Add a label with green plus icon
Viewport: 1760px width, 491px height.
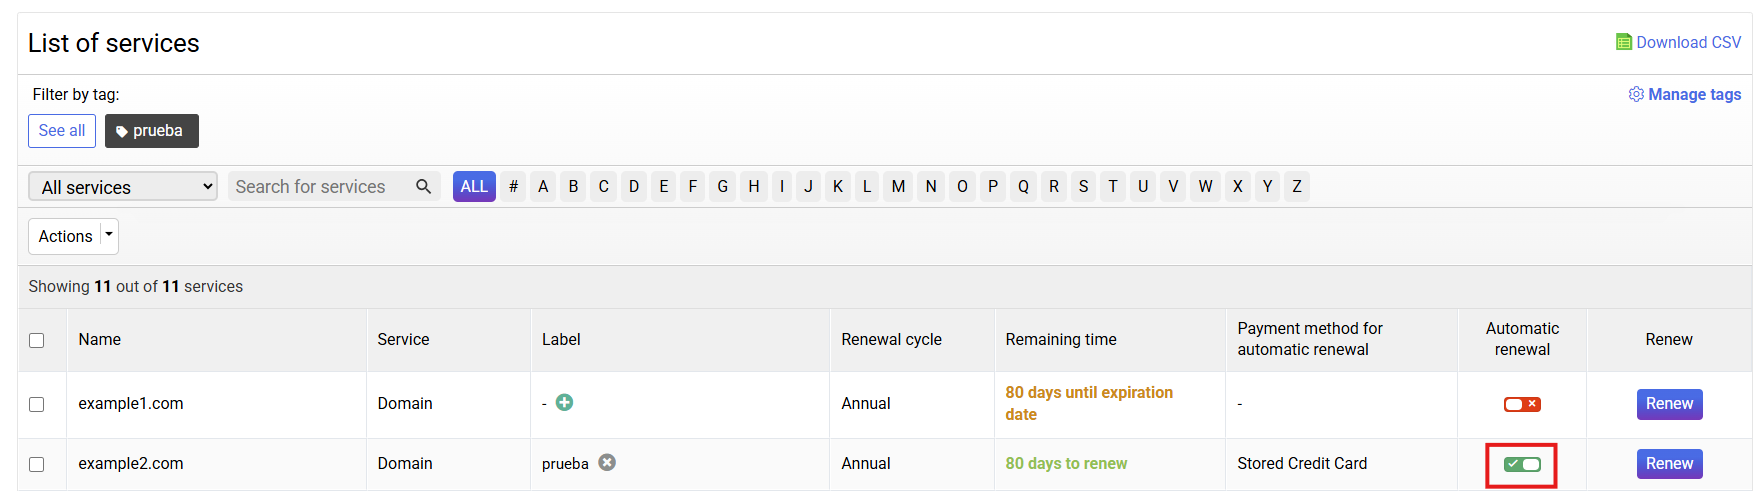pos(564,403)
